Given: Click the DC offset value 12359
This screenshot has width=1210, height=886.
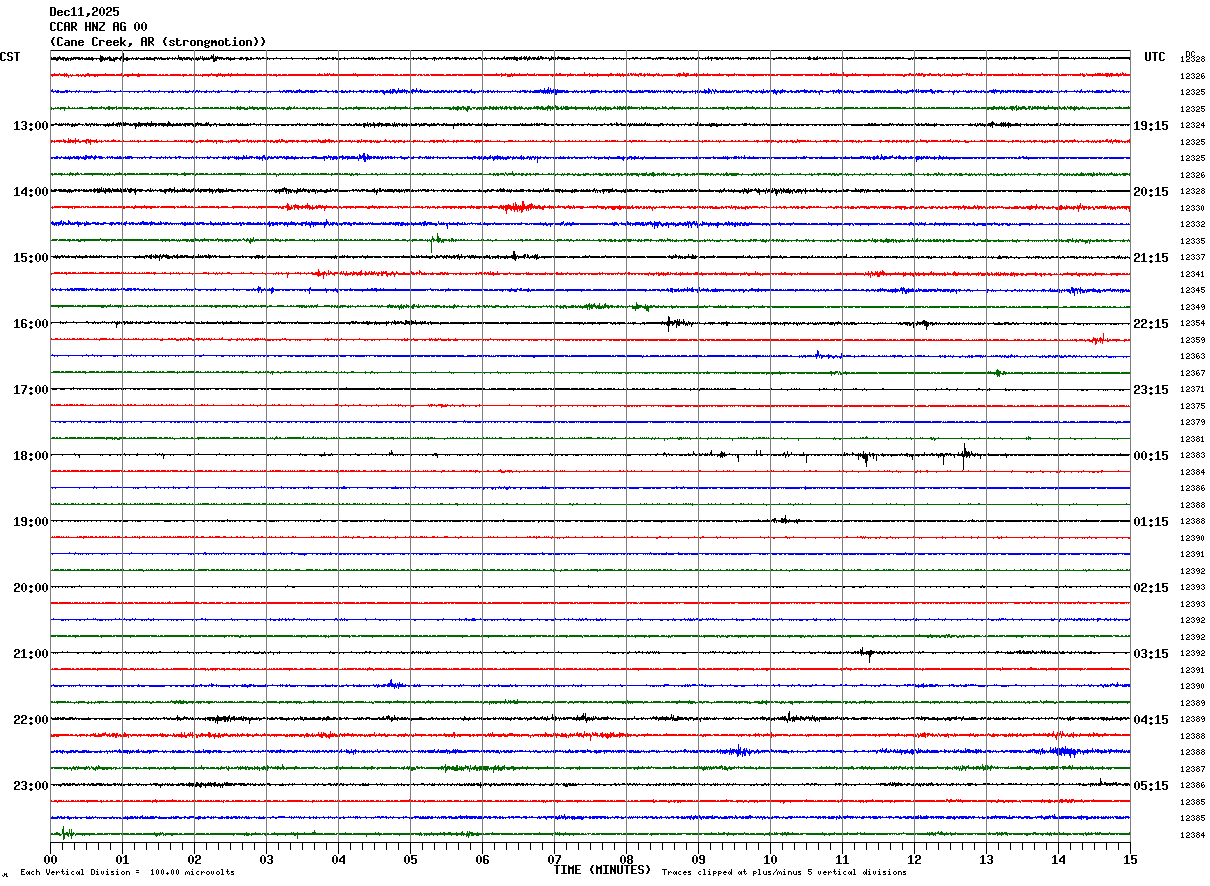Looking at the screenshot, I should click(1192, 340).
